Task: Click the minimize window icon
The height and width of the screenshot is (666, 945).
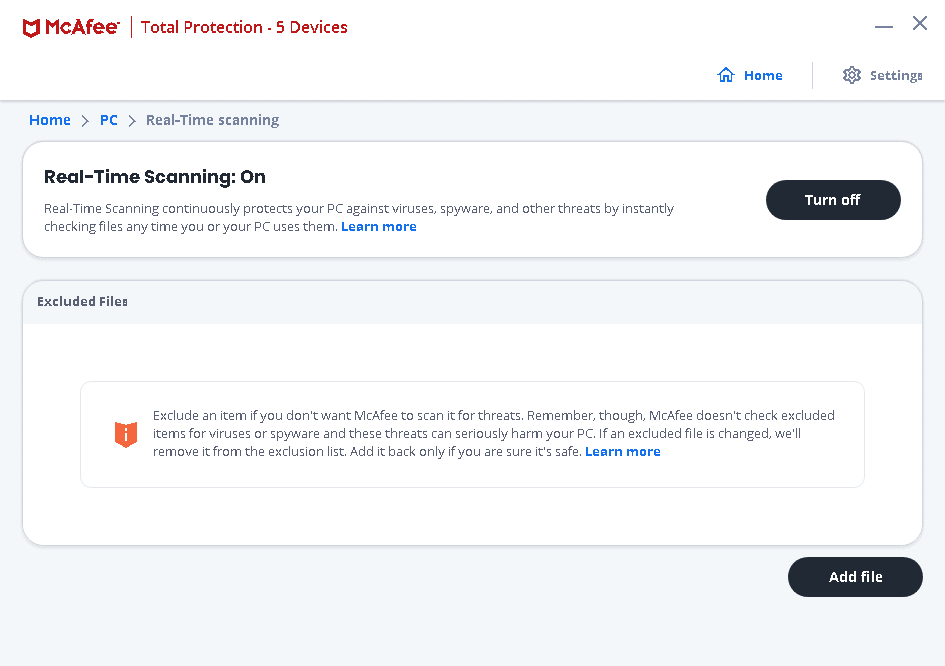Action: [884, 23]
